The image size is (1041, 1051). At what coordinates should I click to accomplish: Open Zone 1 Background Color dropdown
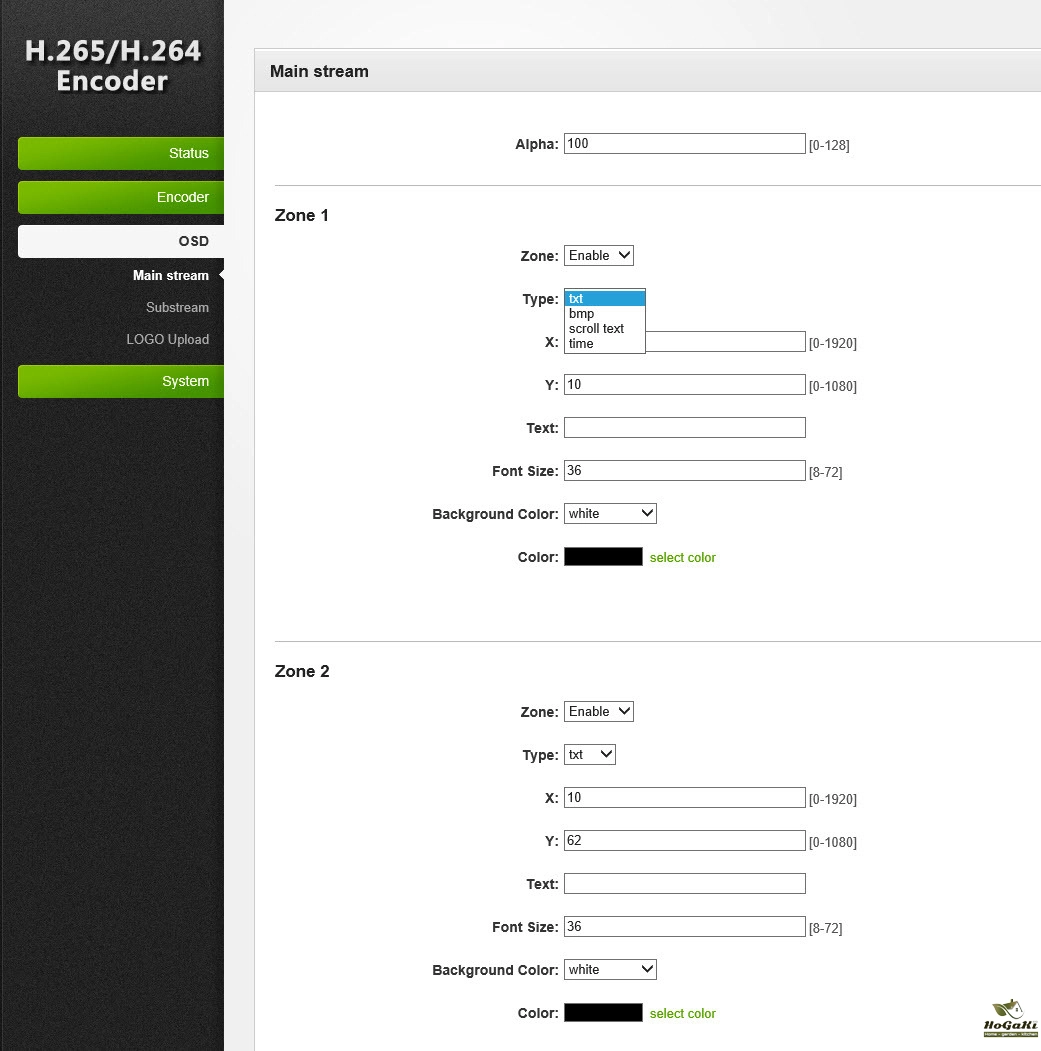point(609,513)
